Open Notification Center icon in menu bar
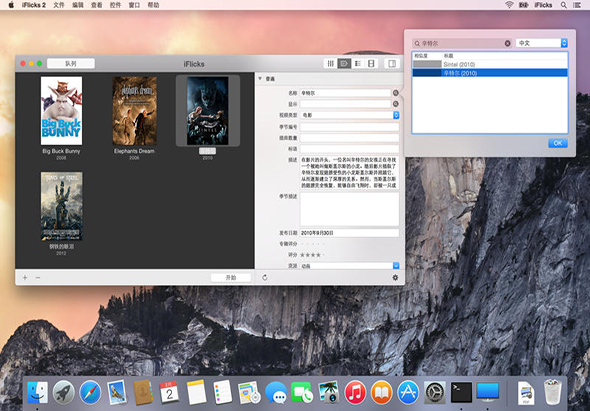590x411 pixels. coord(576,5)
